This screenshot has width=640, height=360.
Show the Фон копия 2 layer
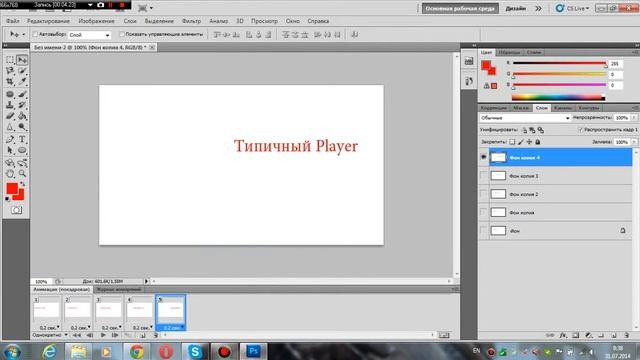tap(484, 194)
